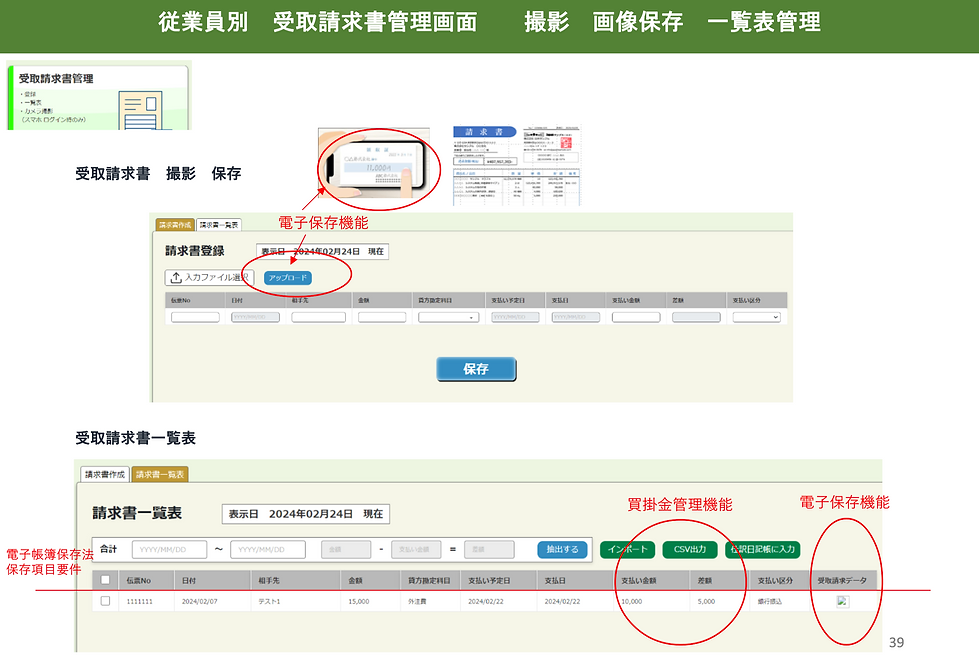Click the first YYYY/MM/DD date filter field
The image size is (979, 663).
[x=169, y=549]
